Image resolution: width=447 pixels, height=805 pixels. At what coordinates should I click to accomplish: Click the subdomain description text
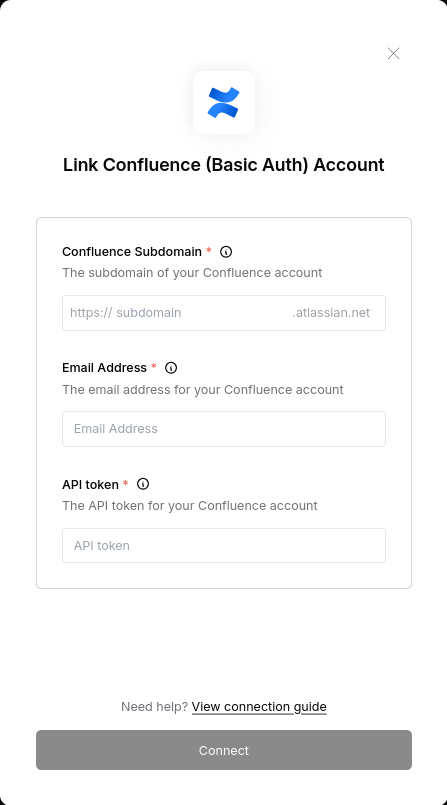click(x=192, y=273)
